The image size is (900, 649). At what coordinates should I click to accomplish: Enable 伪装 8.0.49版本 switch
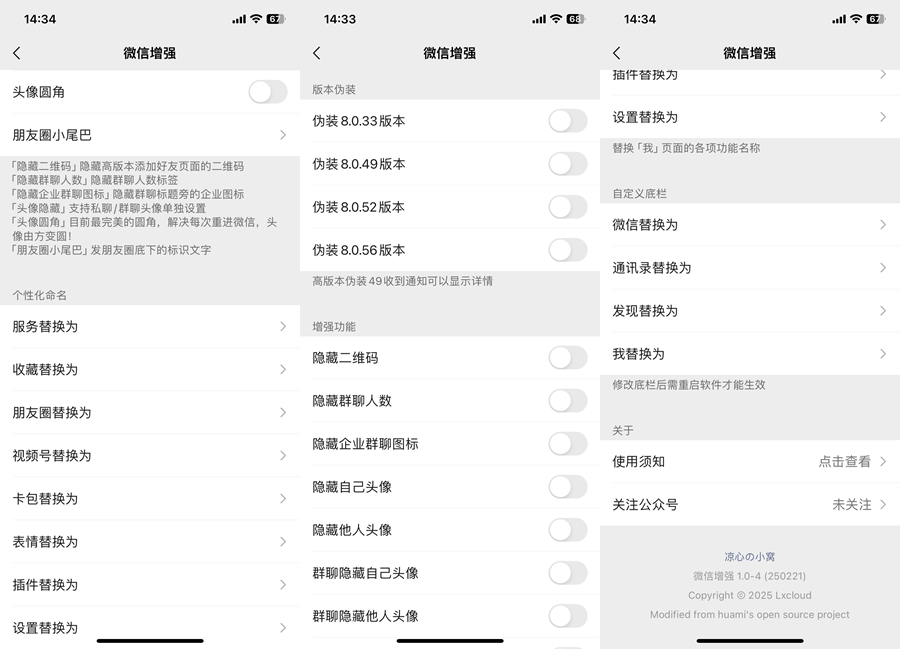coord(567,165)
